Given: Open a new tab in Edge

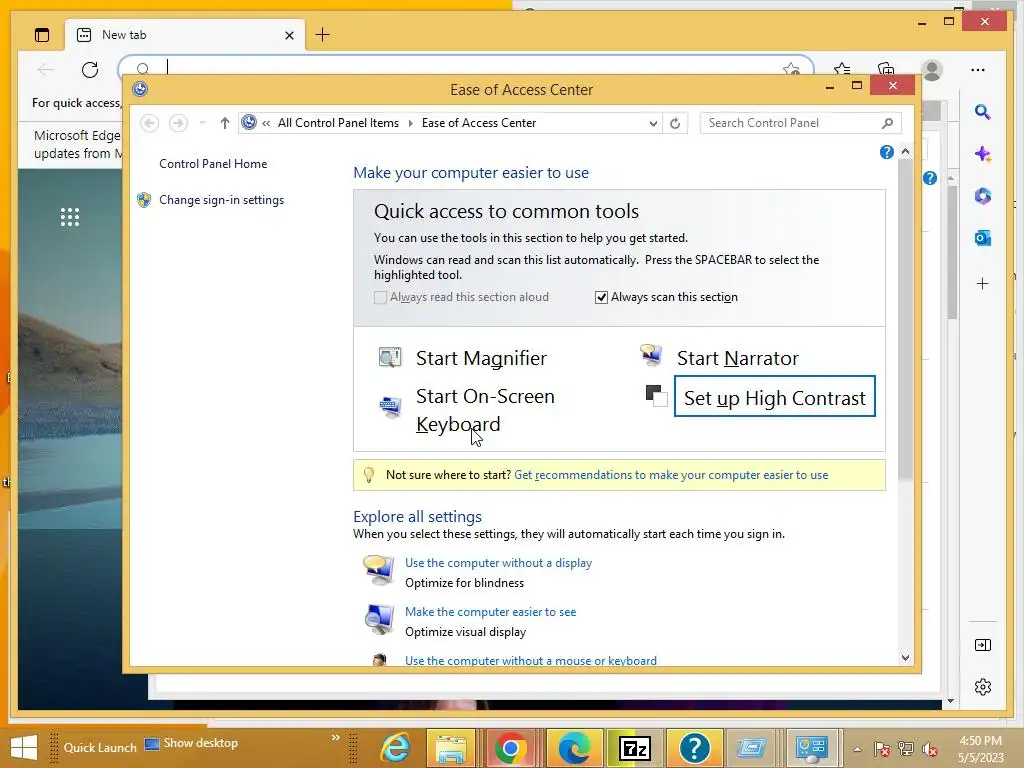Looking at the screenshot, I should [x=323, y=35].
